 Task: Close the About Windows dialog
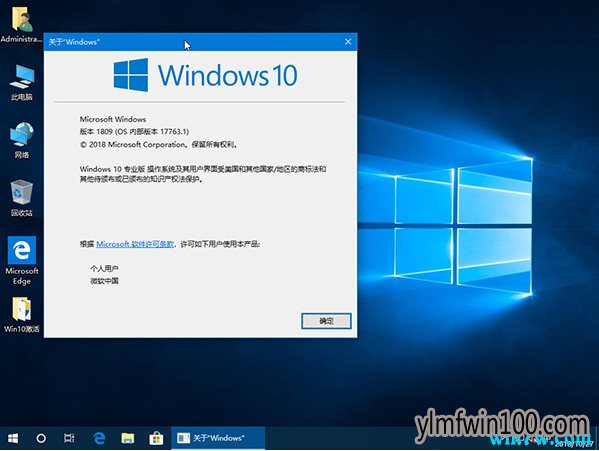click(348, 42)
